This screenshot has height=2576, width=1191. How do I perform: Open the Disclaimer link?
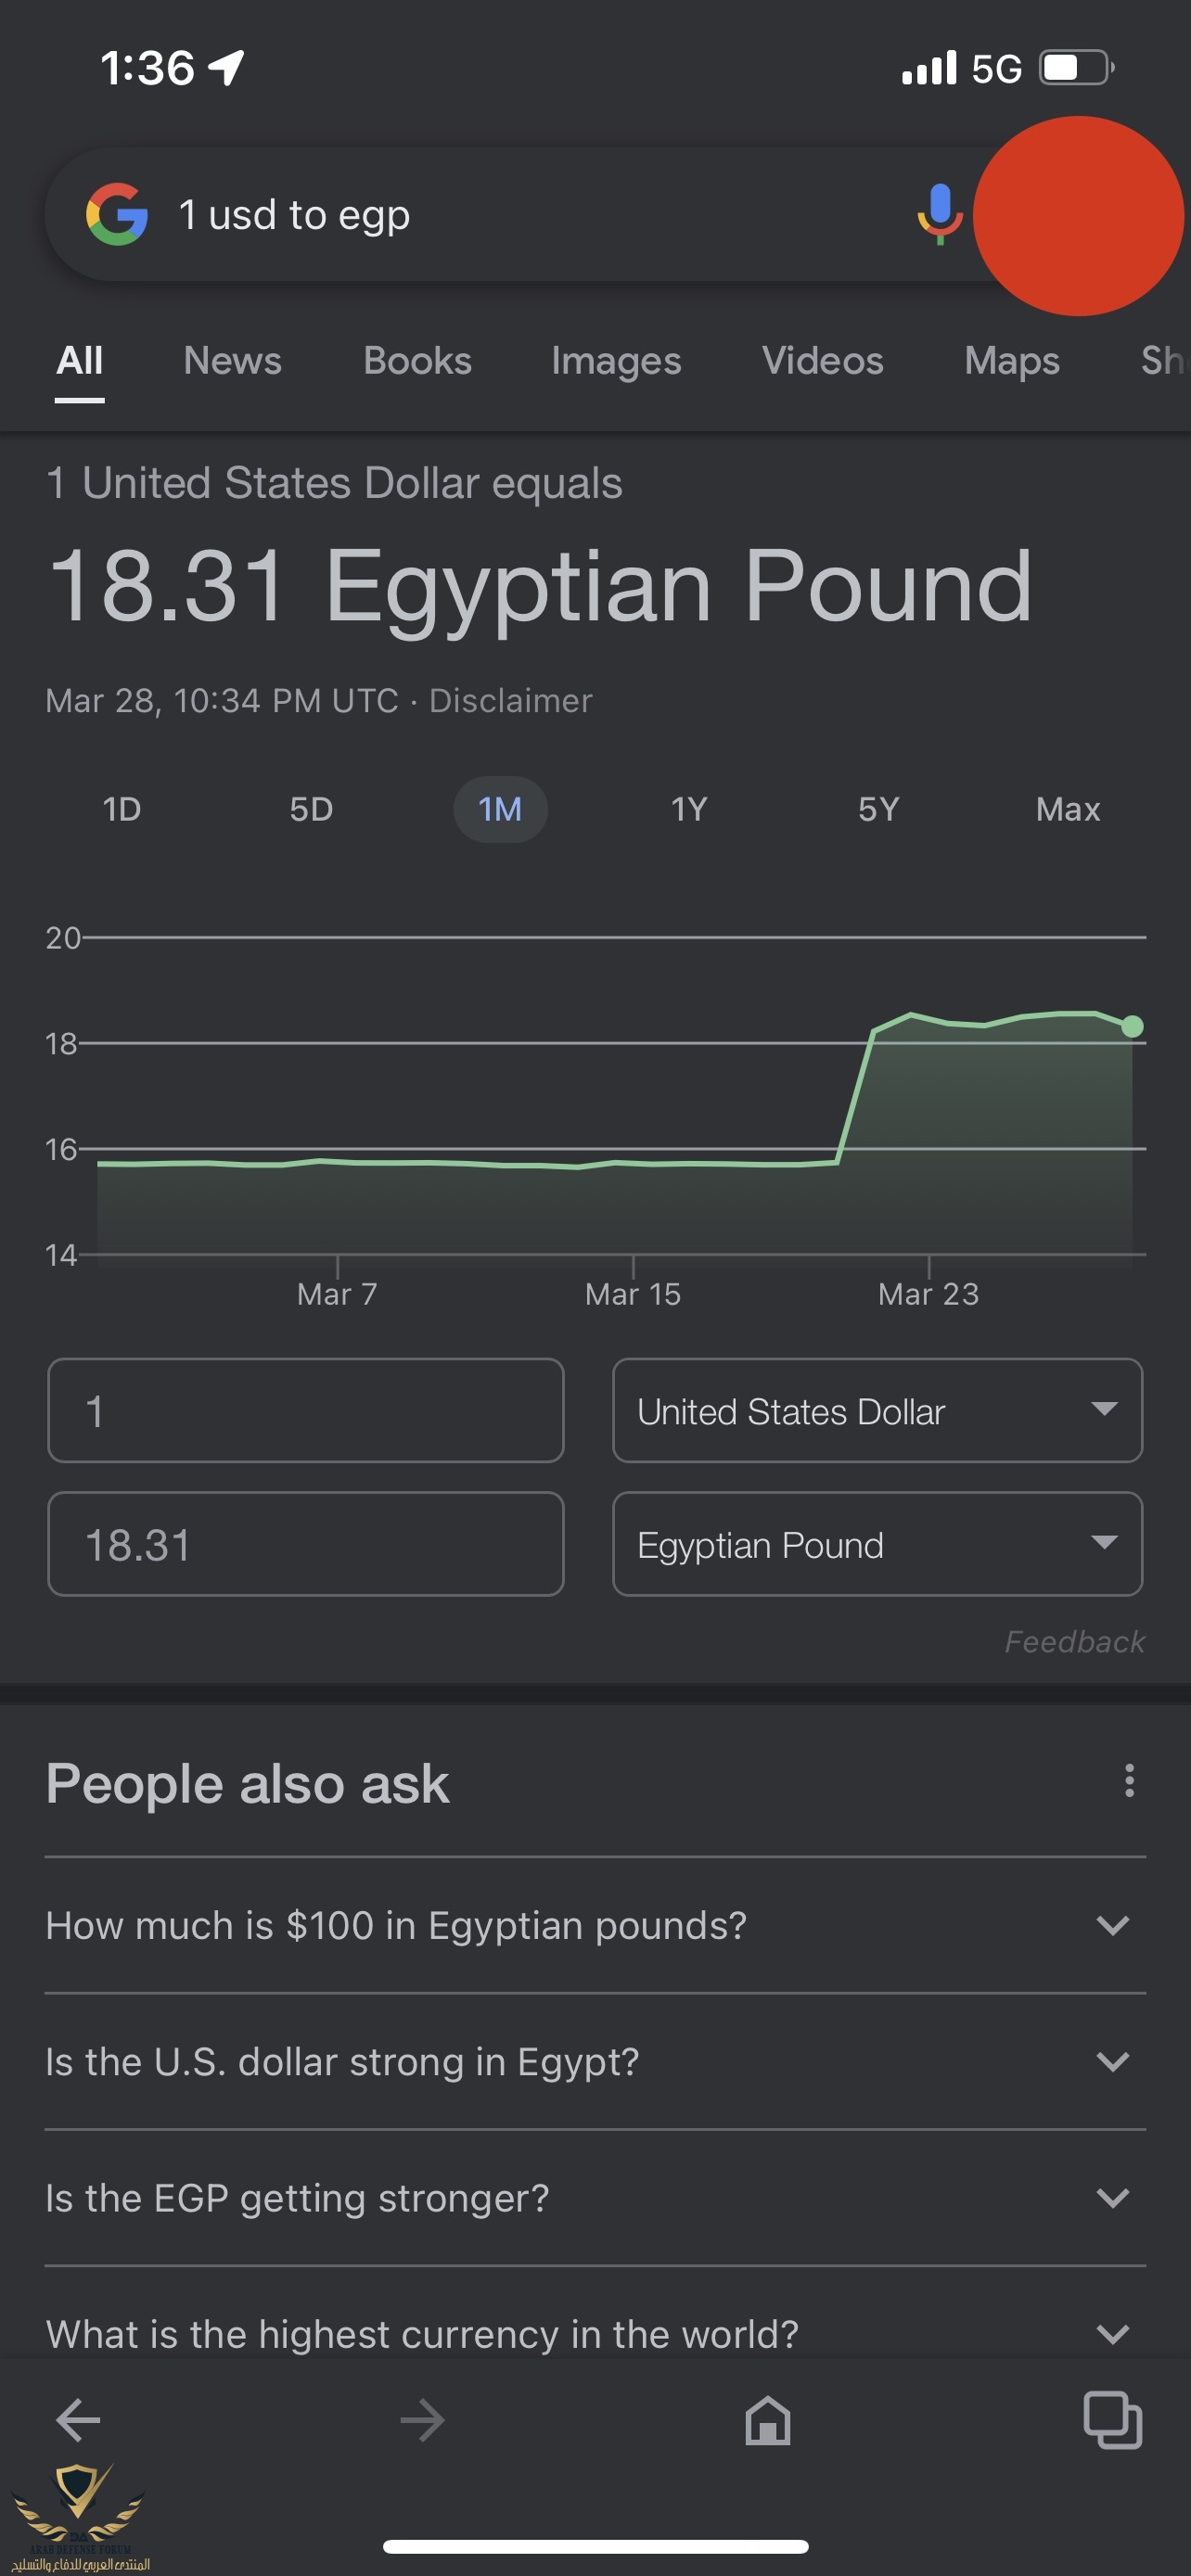[x=510, y=701]
